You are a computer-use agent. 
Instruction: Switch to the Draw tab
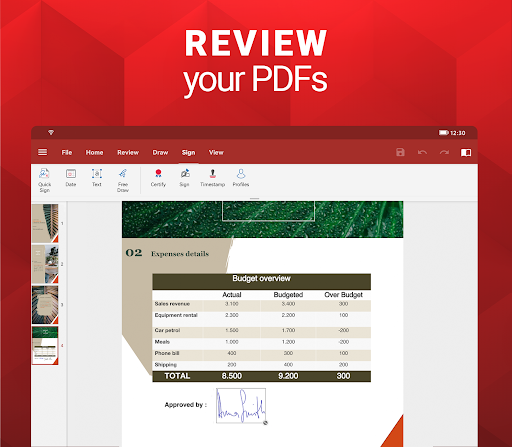pyautogui.click(x=160, y=152)
